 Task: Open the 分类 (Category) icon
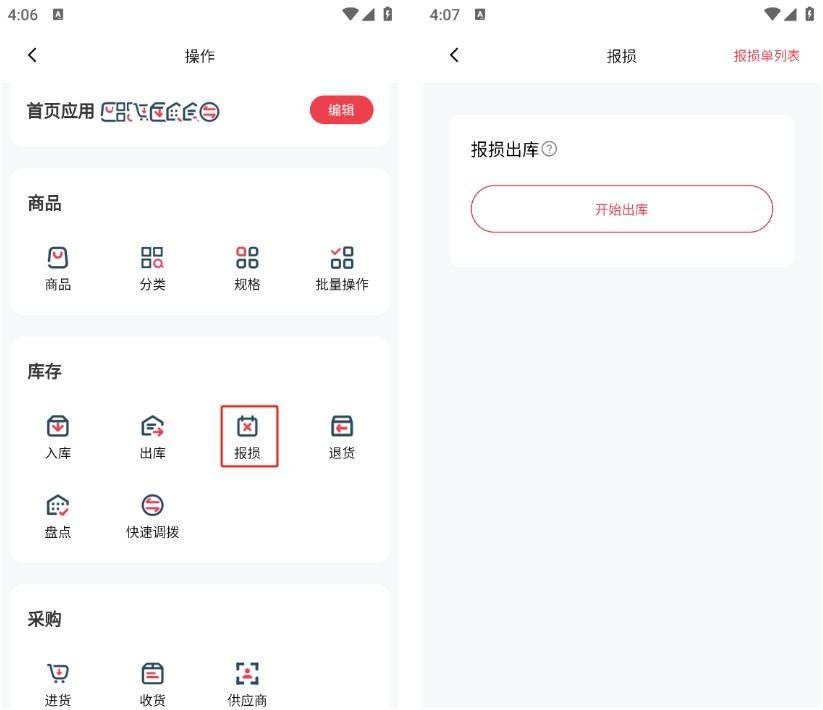pyautogui.click(x=152, y=258)
